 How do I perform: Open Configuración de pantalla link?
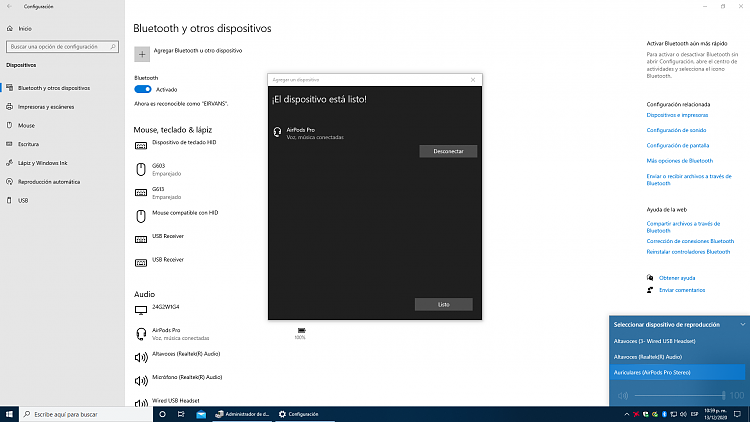(677, 145)
